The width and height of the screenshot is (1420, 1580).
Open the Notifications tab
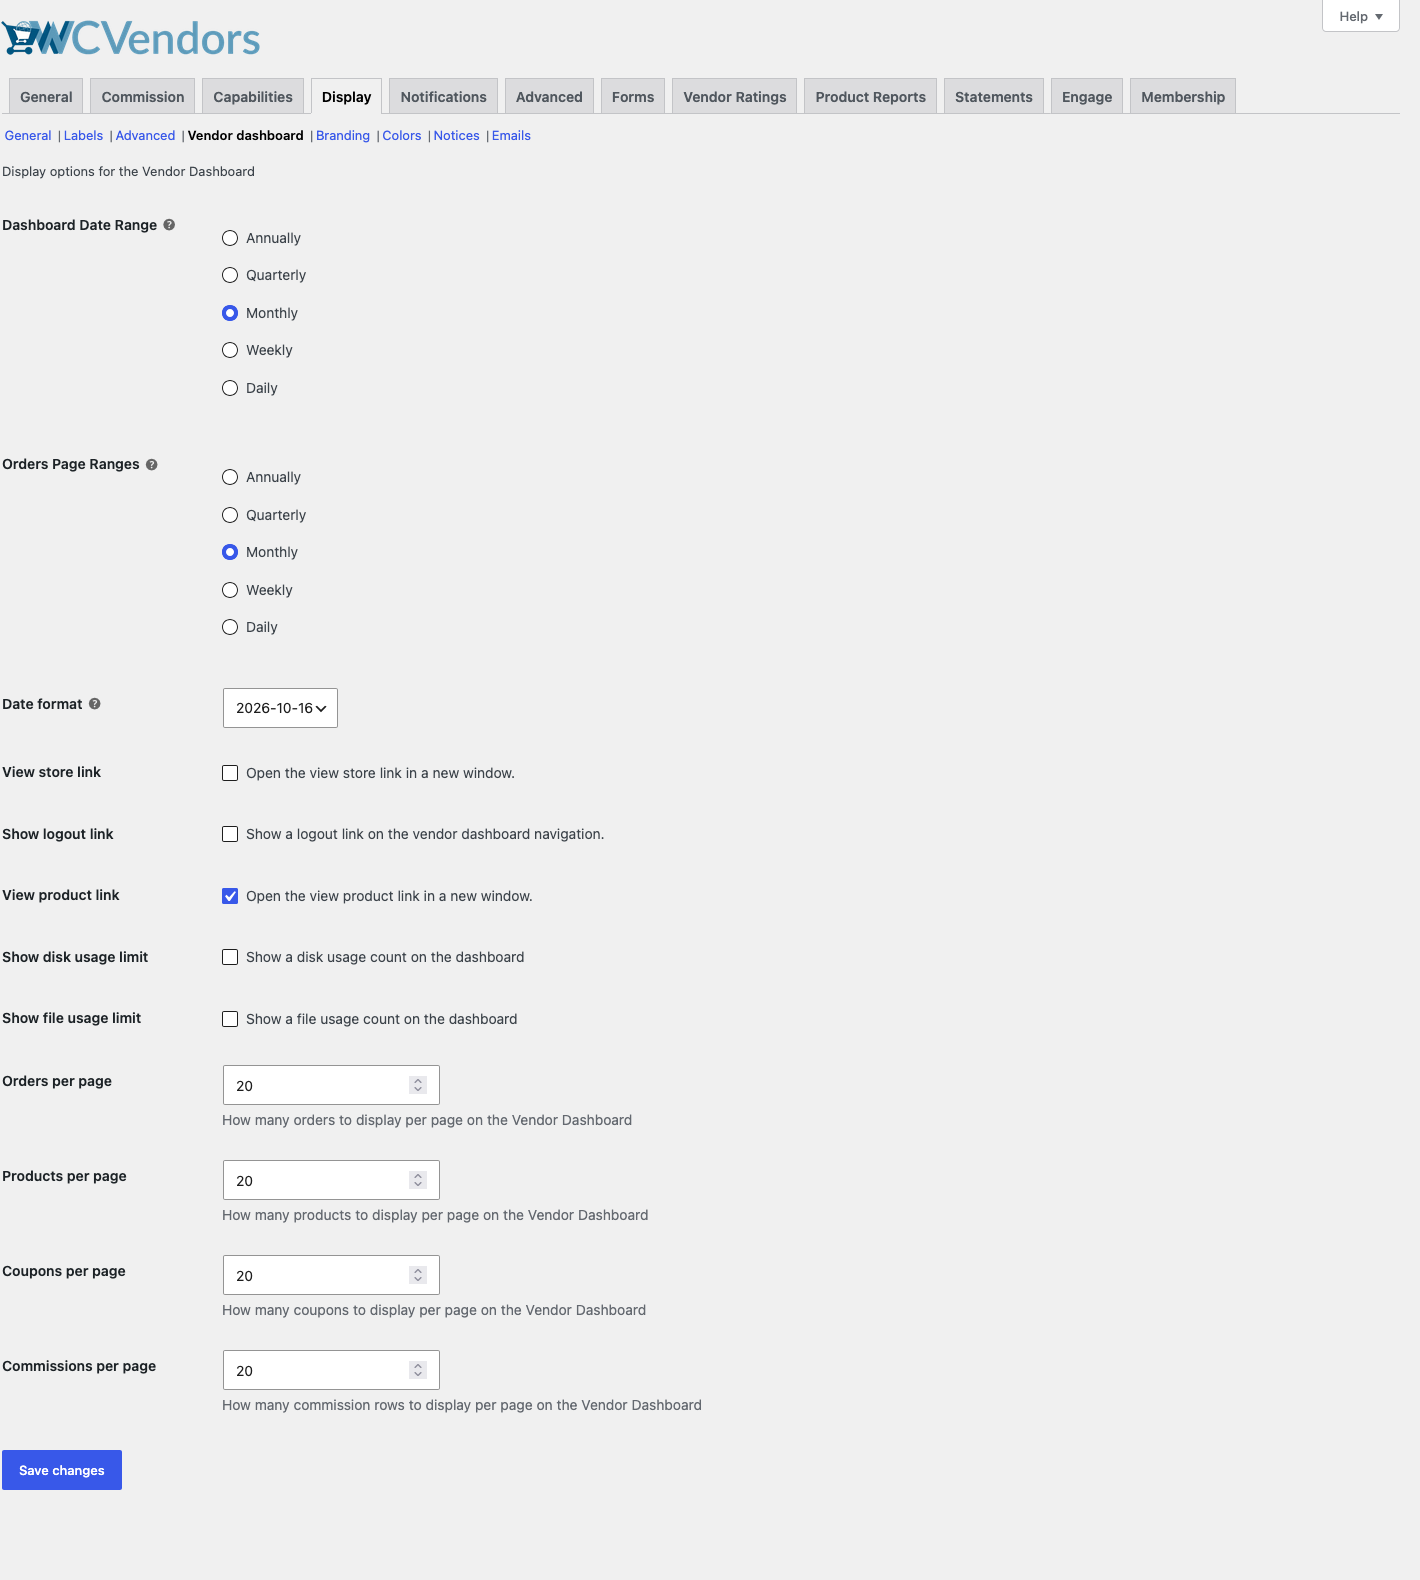444,97
